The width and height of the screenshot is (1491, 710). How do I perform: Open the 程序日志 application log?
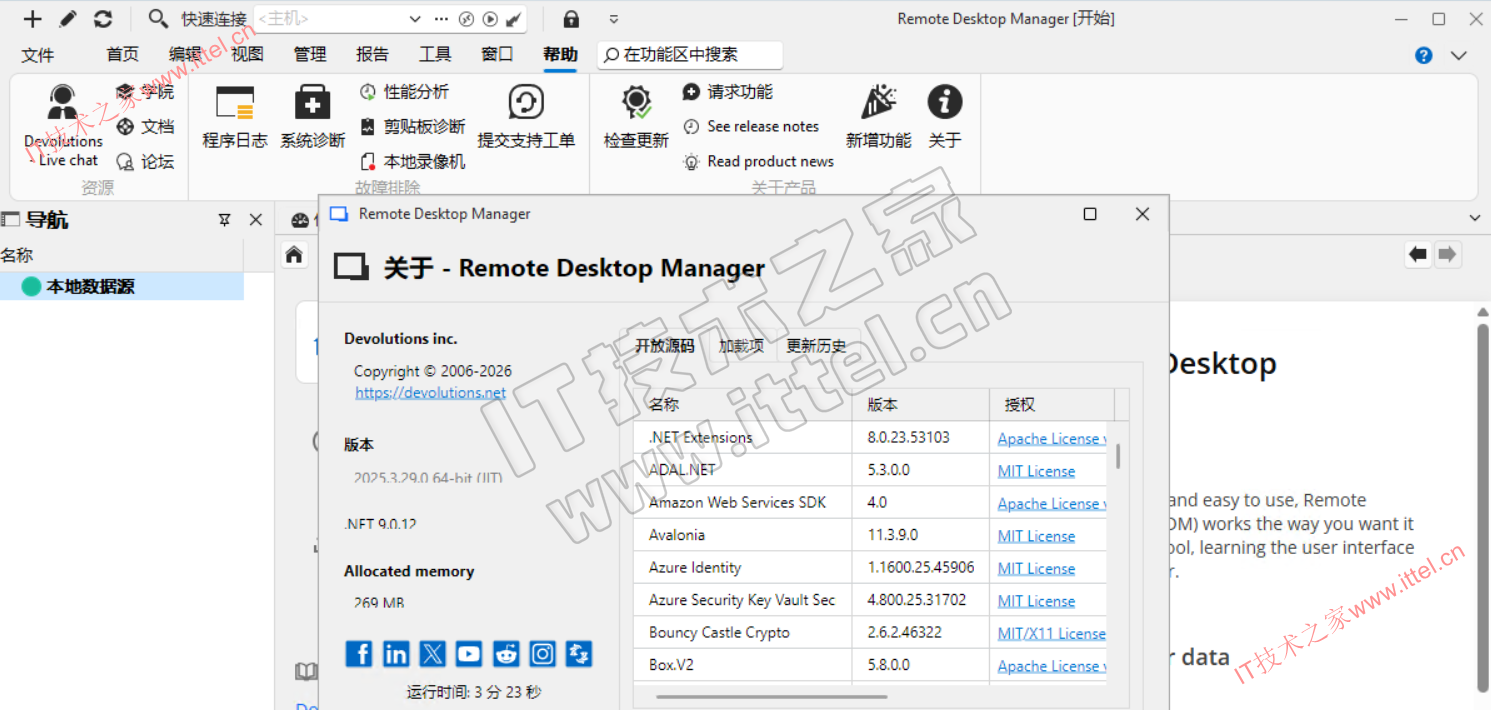235,116
